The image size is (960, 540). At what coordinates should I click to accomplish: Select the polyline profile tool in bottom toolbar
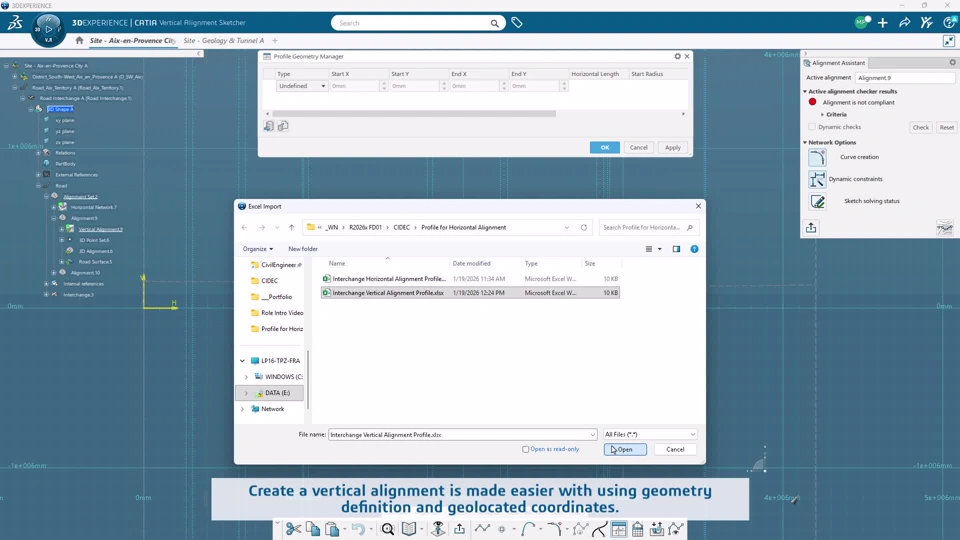pyautogui.click(x=482, y=529)
